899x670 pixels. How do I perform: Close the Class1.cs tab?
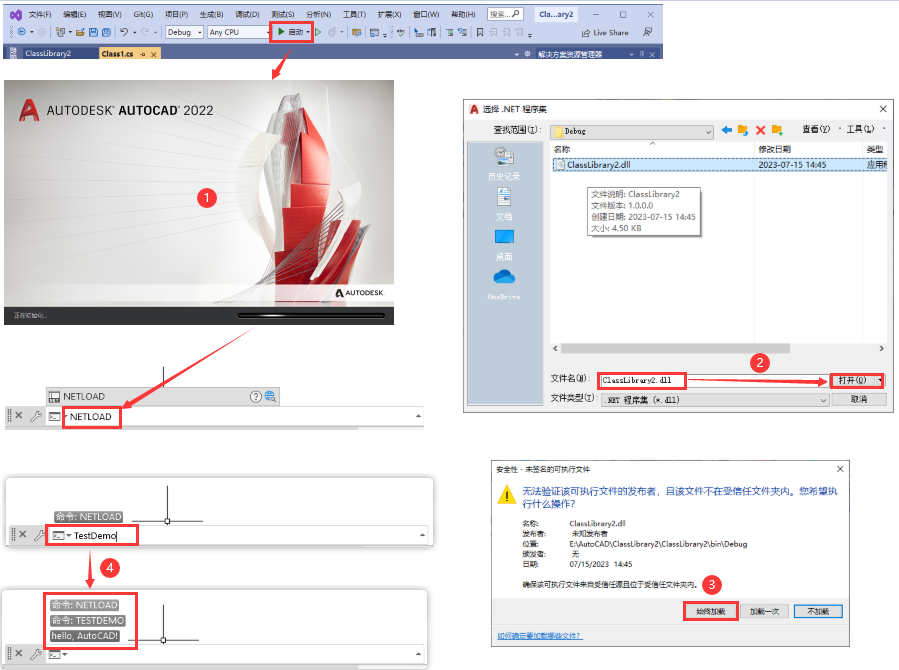pos(154,54)
